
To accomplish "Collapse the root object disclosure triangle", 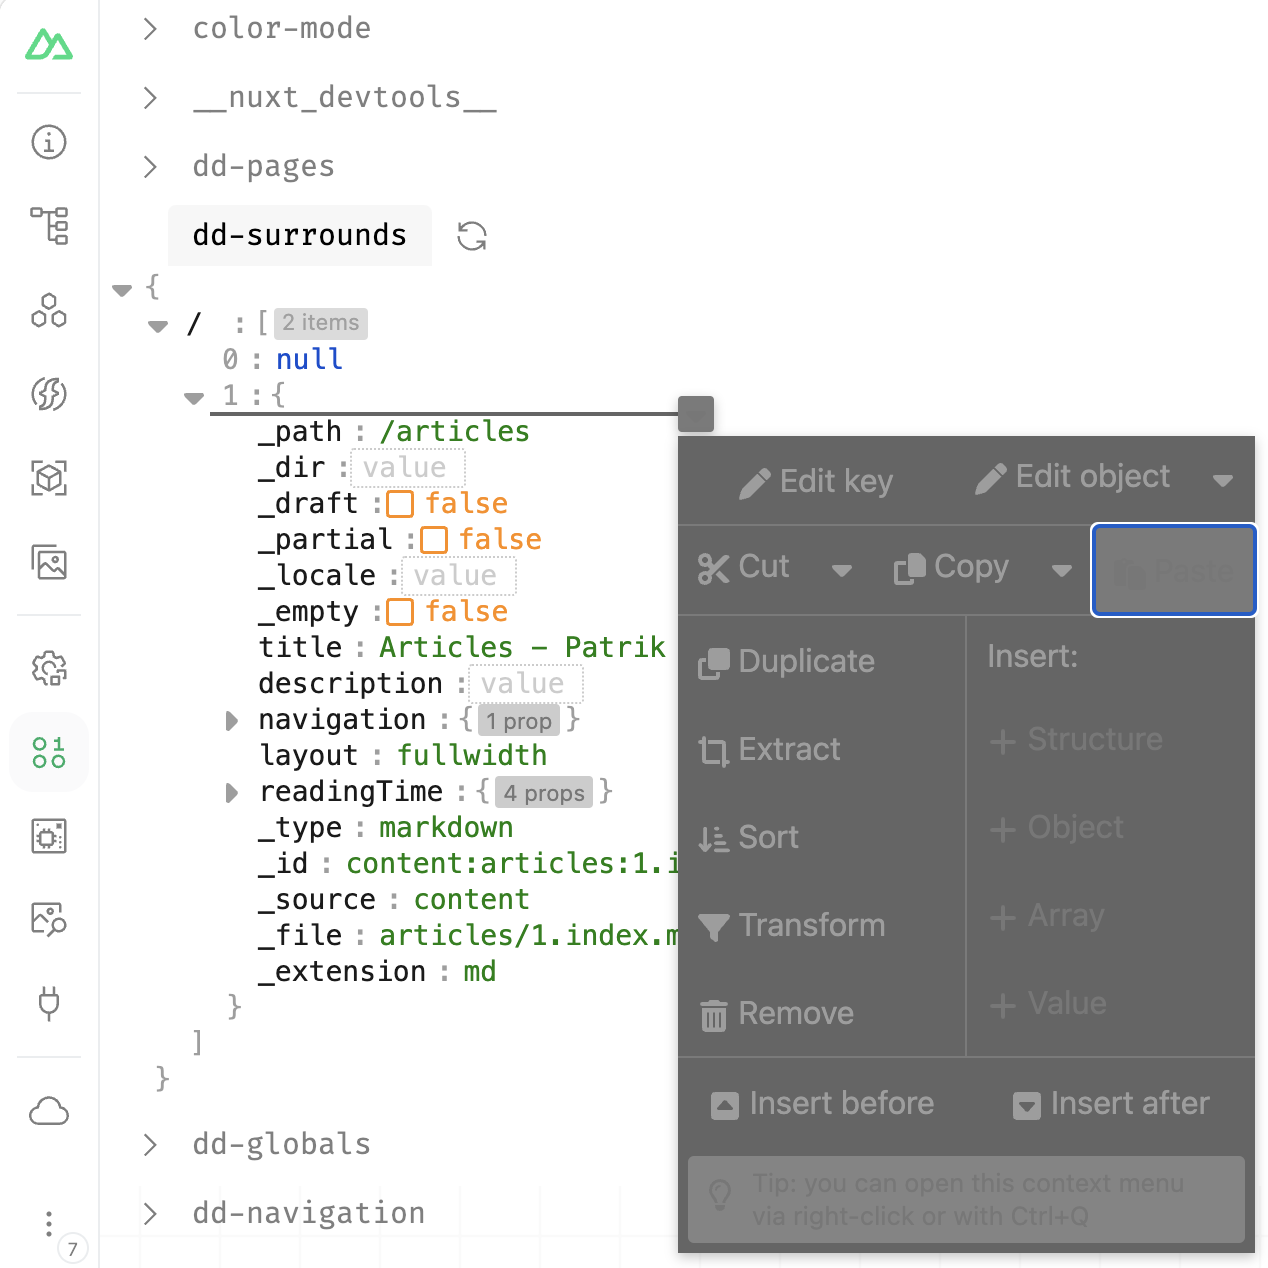I will [x=122, y=289].
